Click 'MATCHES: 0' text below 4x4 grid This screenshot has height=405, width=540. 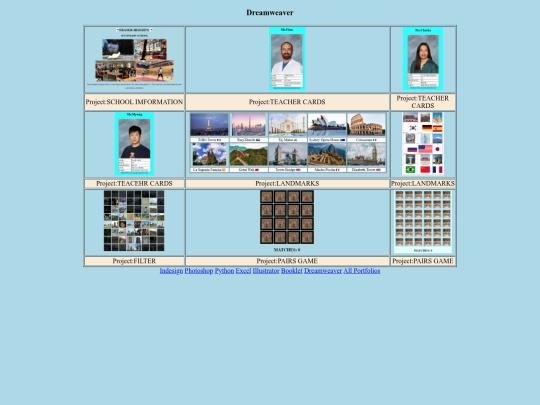tap(287, 250)
